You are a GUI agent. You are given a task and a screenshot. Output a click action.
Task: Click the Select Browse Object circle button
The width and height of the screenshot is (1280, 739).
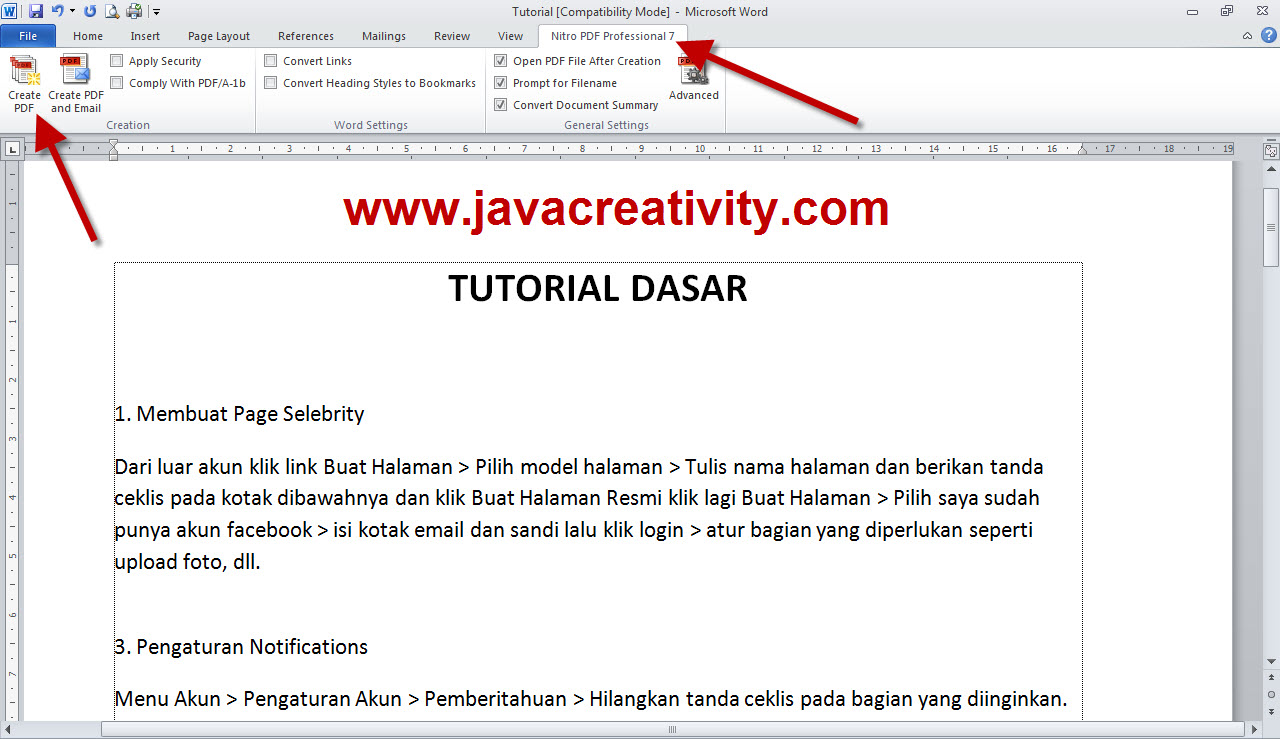(1271, 694)
